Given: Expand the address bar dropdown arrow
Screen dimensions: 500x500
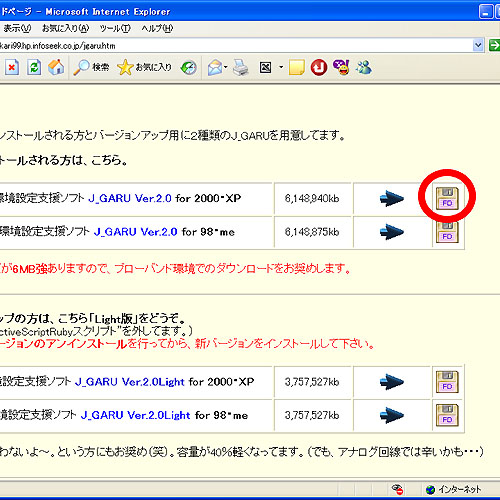Looking at the screenshot, I should pyautogui.click(x=478, y=45).
